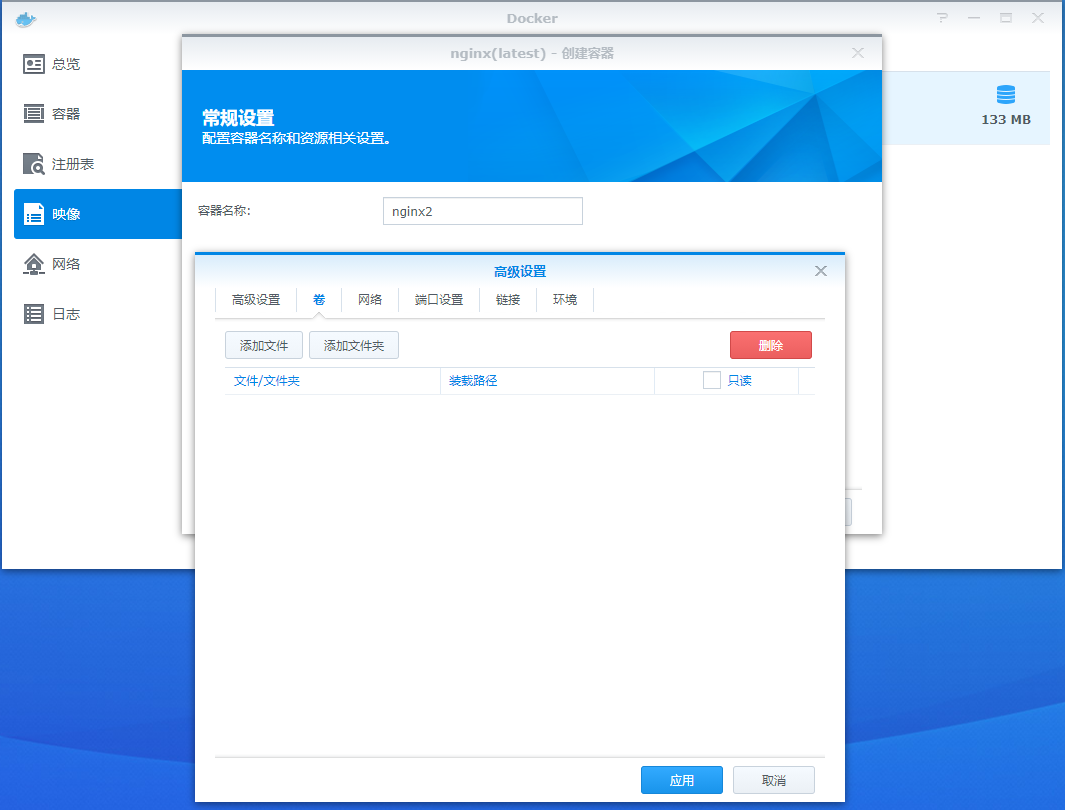Apply settings with the 应用 button
The height and width of the screenshot is (810, 1065).
[x=681, y=779]
